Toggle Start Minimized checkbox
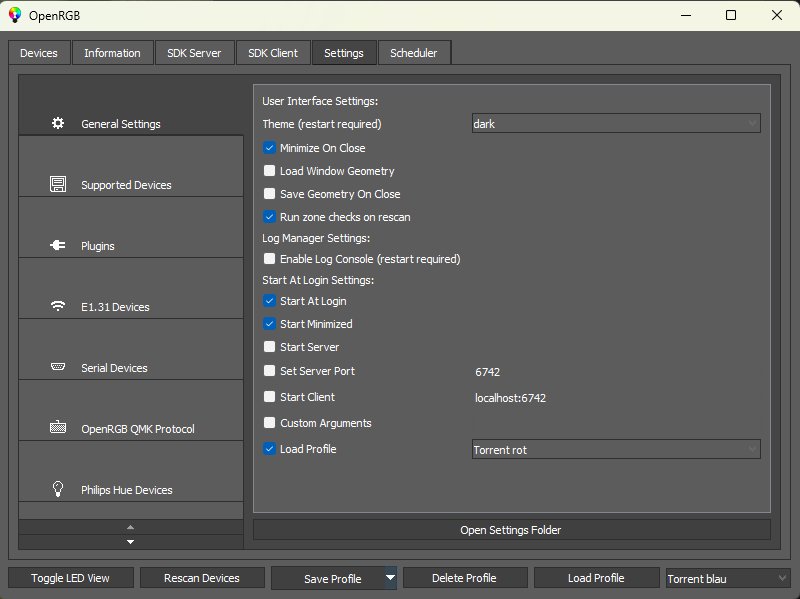Screen dimensions: 800x599 point(269,324)
